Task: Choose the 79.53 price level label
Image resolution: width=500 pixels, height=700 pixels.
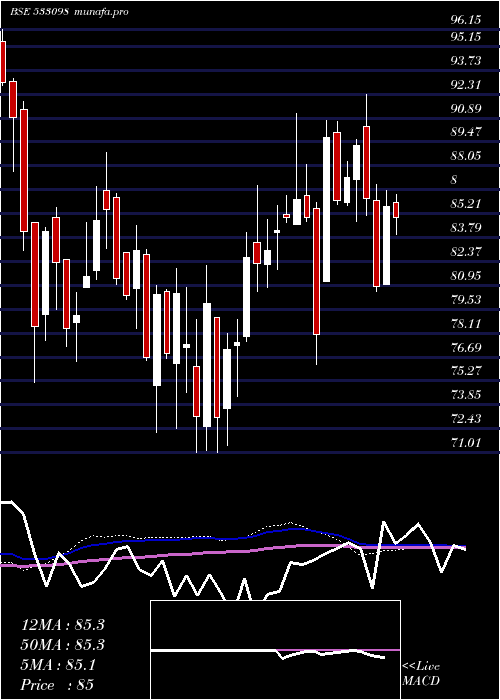Action: click(x=466, y=299)
